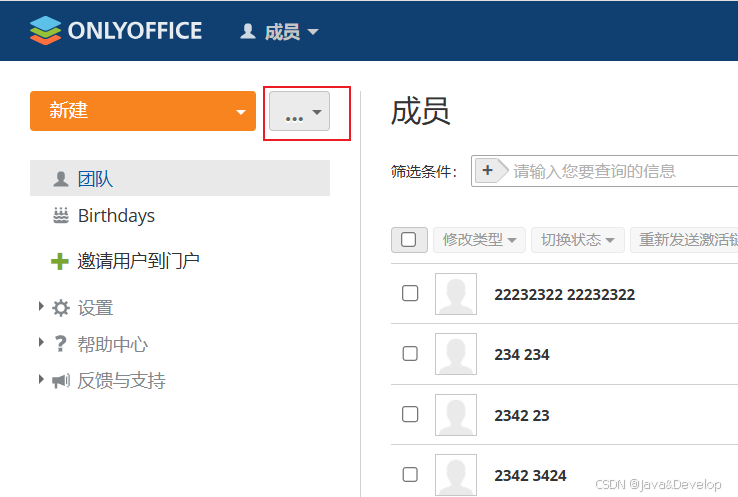Open member name 2342 3424
This screenshot has width=738, height=497.
530,476
